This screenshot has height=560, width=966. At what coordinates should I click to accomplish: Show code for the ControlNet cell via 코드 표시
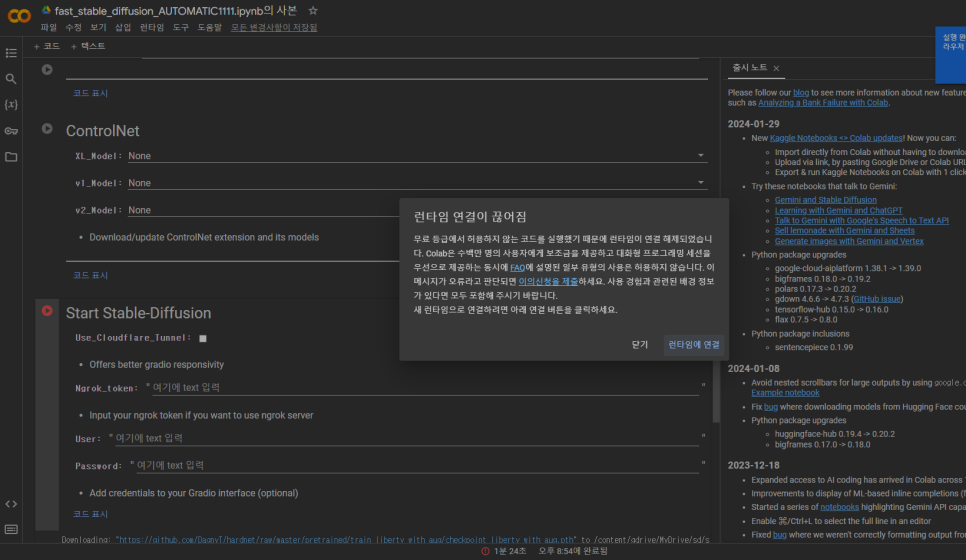(x=90, y=275)
